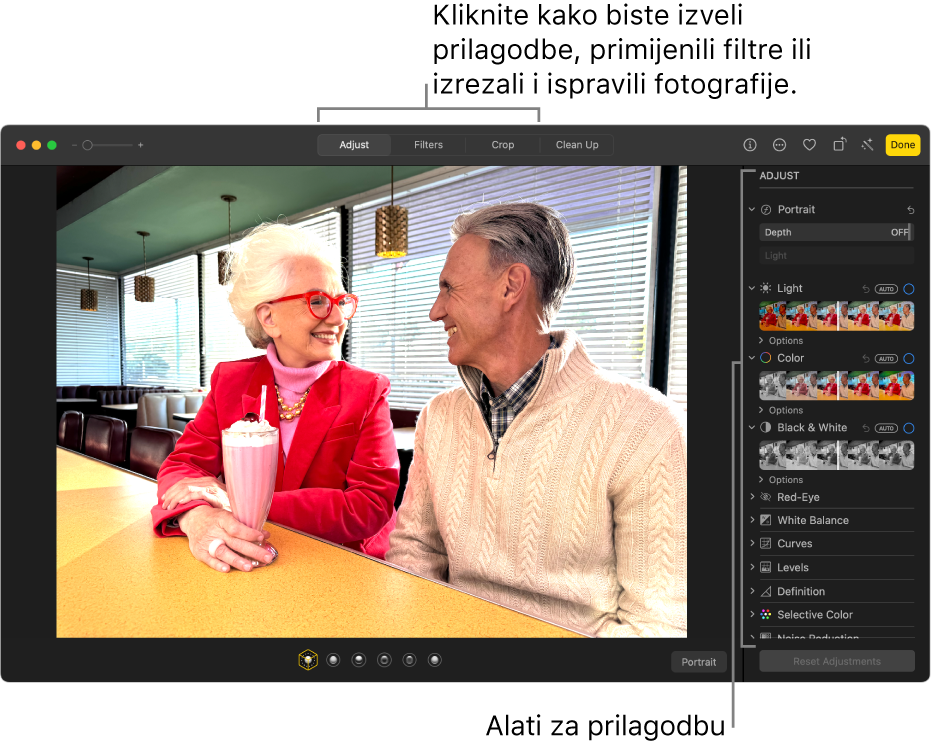Expand Options under the Light adjustment
934x747 pixels.
[779, 340]
